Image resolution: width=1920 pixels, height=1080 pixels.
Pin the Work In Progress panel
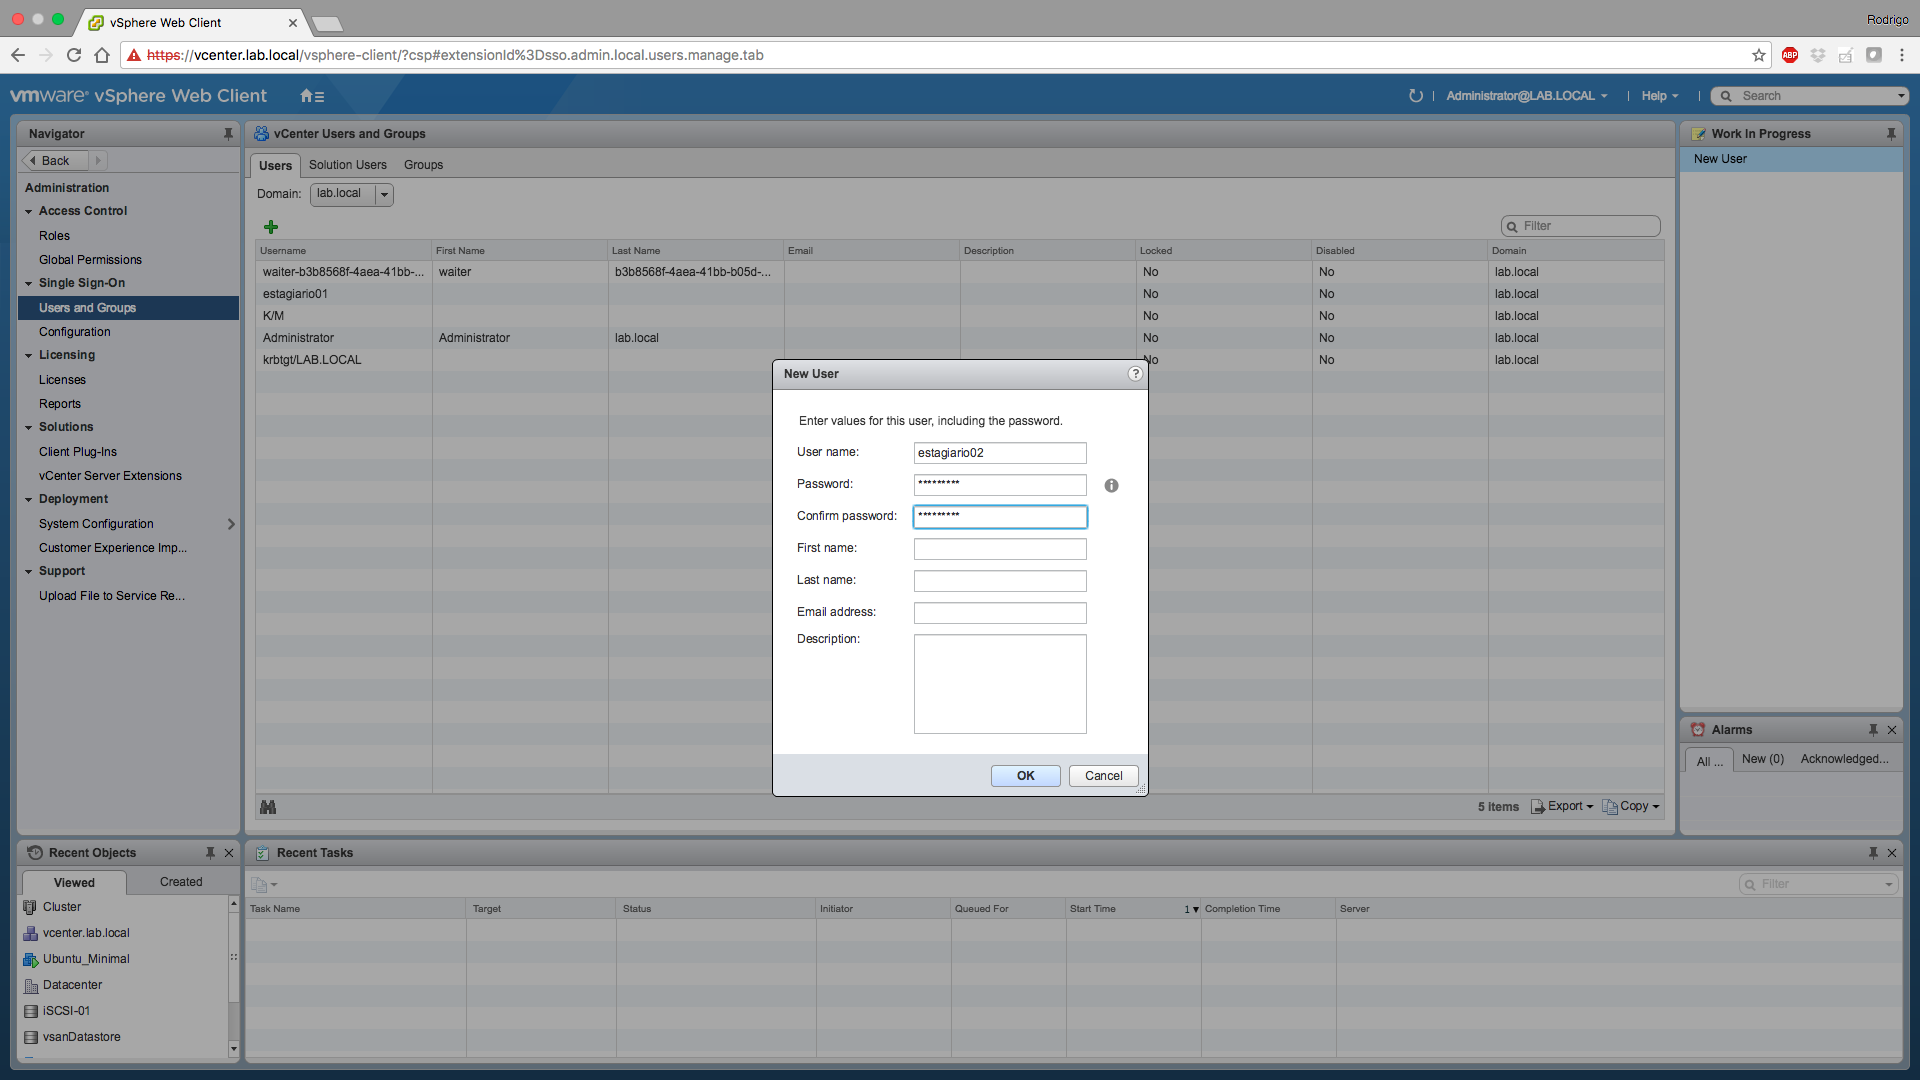(1891, 134)
